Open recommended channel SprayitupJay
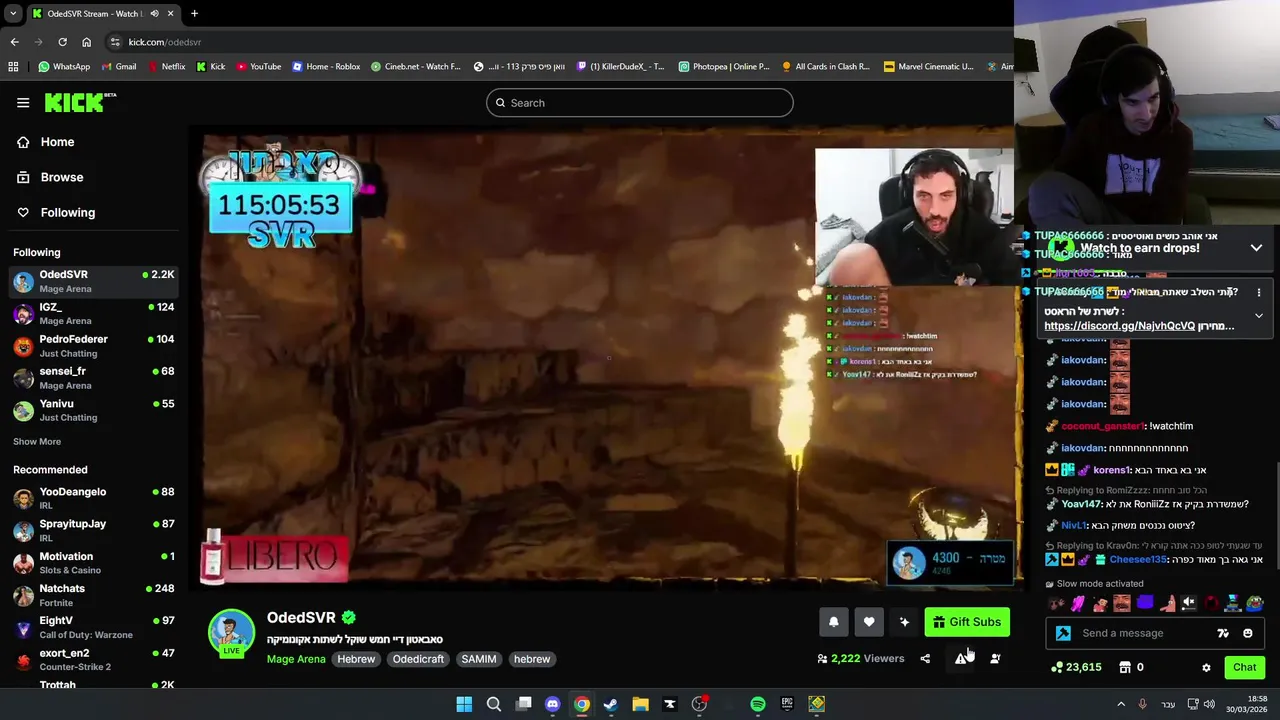This screenshot has height=720, width=1280. (x=94, y=530)
